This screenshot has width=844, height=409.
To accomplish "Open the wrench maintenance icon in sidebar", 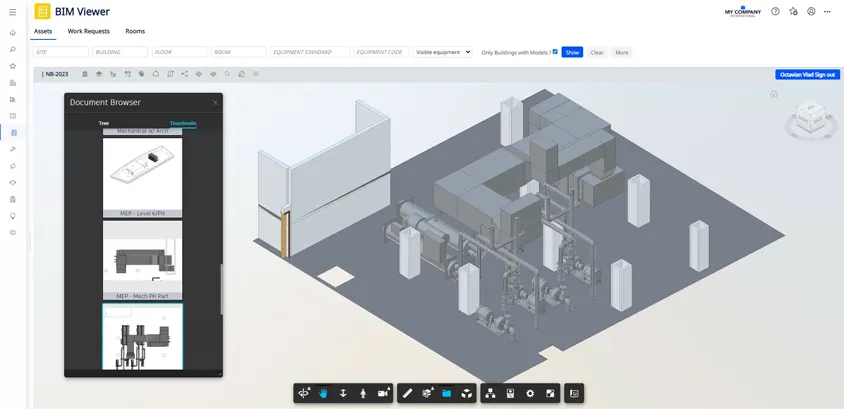I will (x=13, y=149).
